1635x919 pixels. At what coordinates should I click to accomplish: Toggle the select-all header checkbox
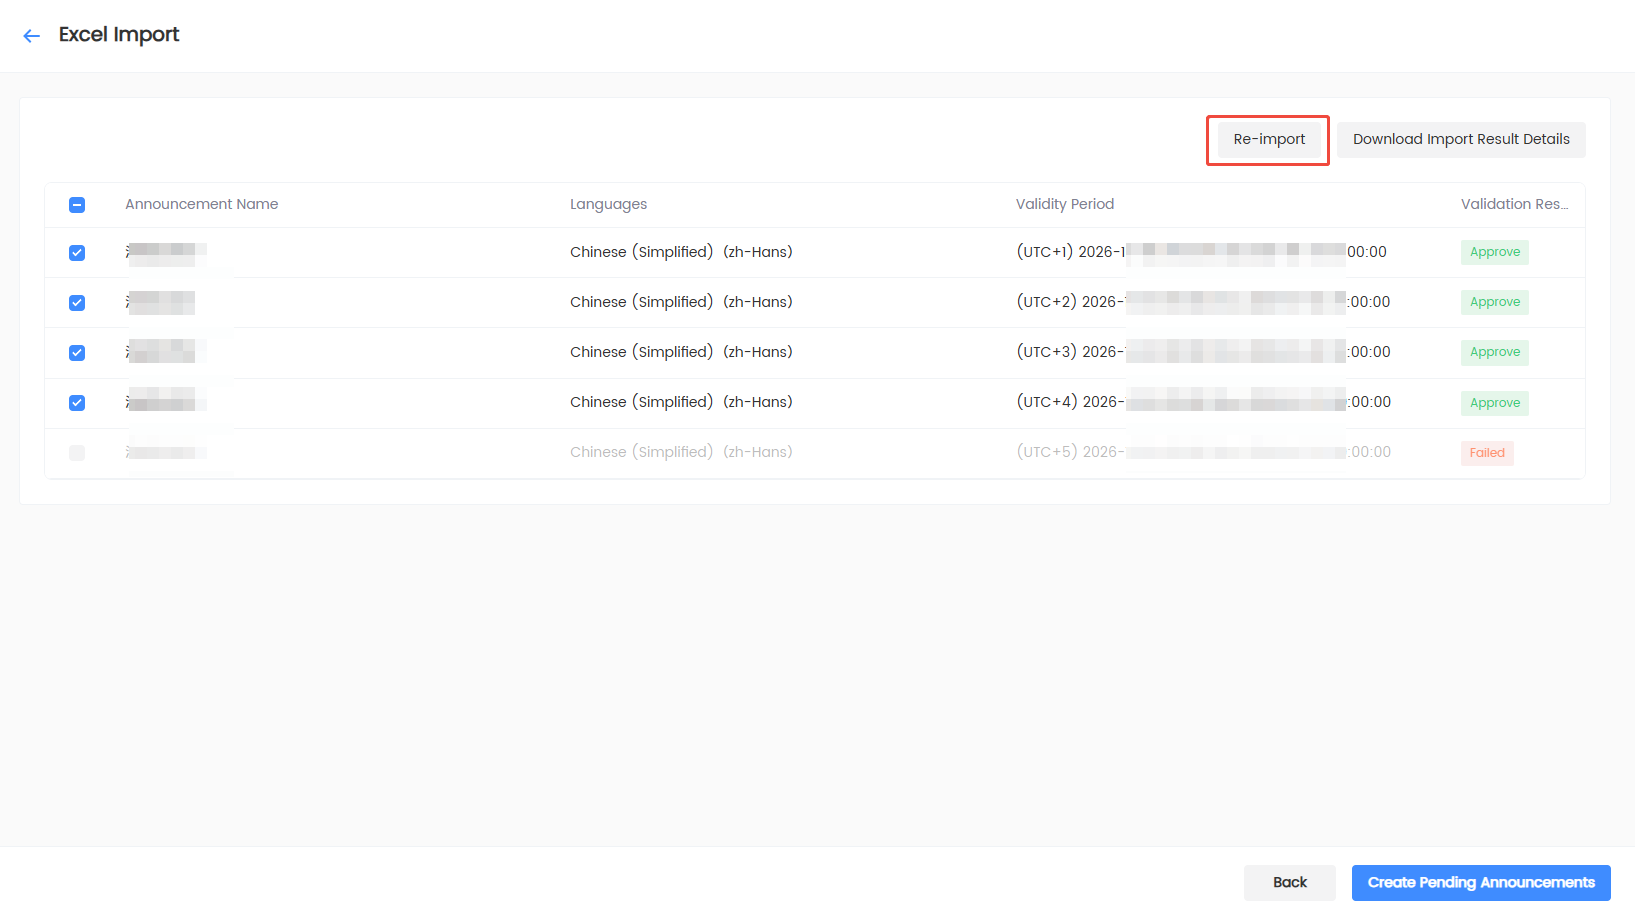coord(77,205)
